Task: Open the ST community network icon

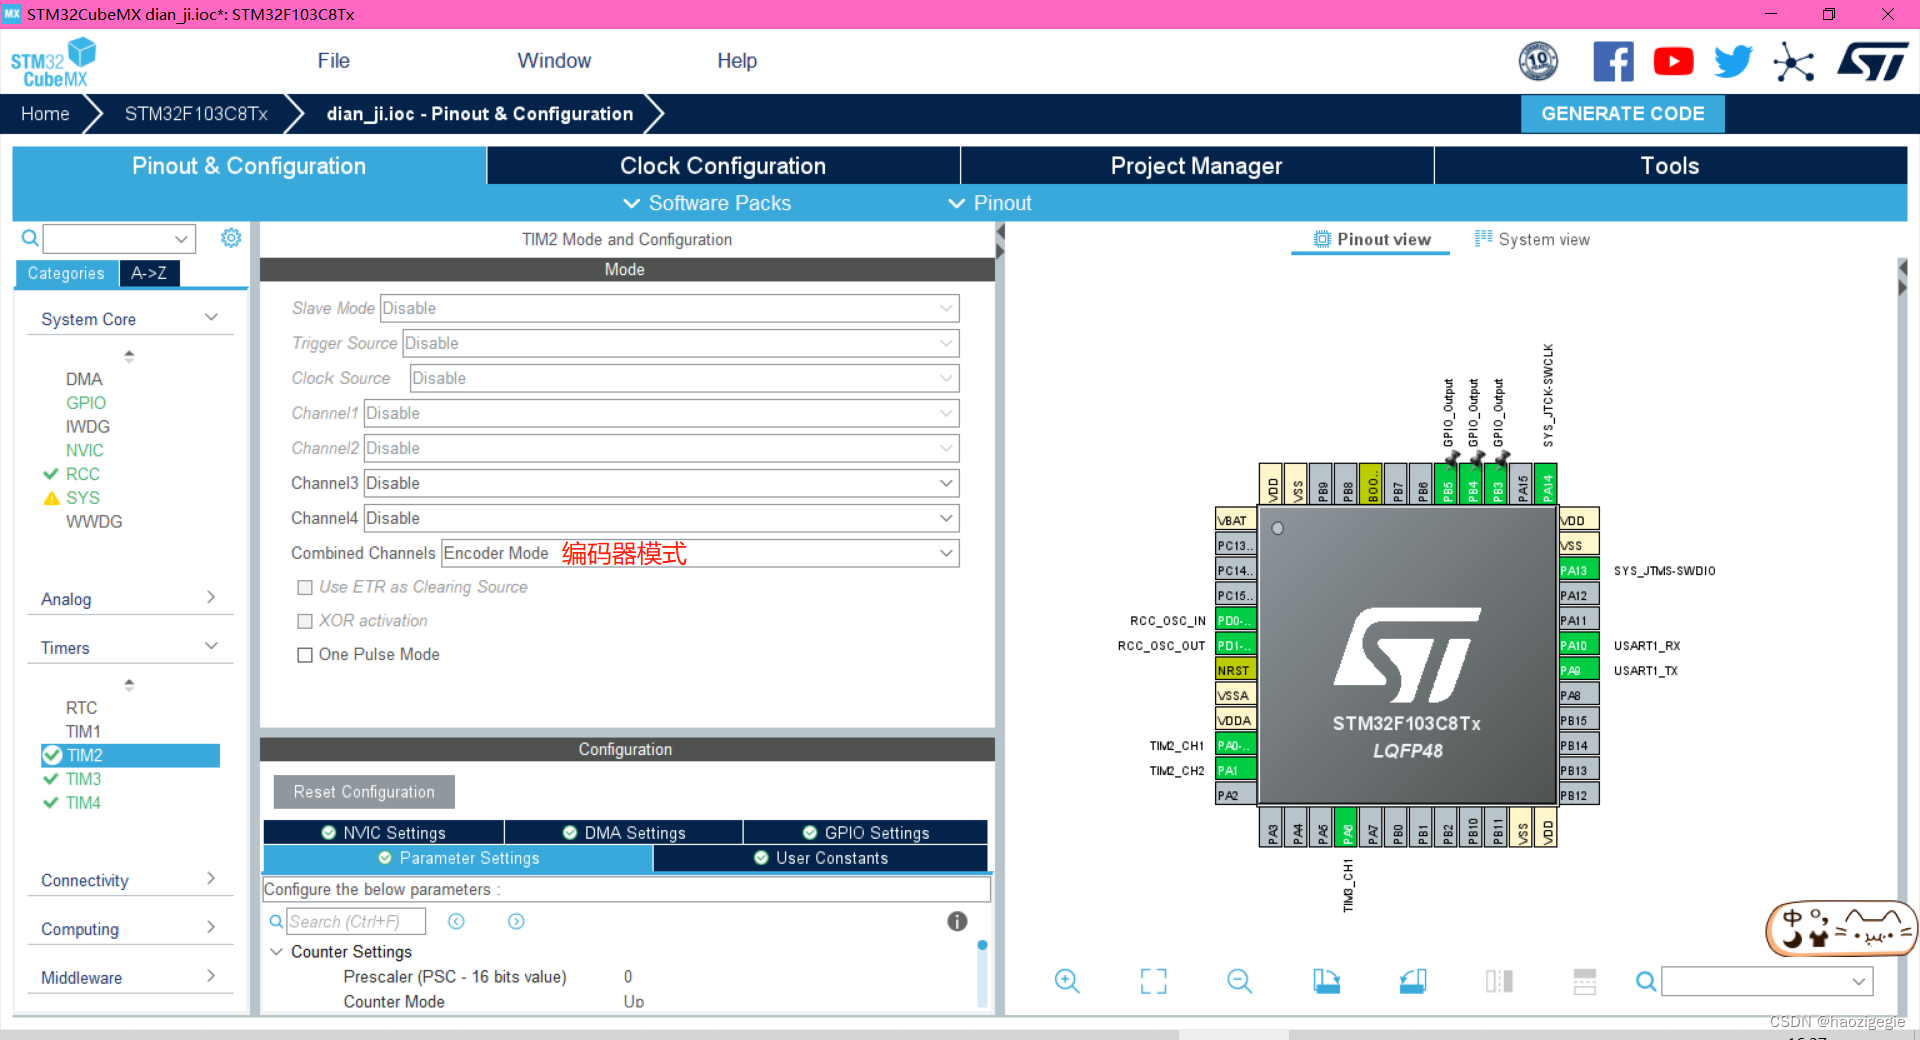Action: [x=1794, y=62]
